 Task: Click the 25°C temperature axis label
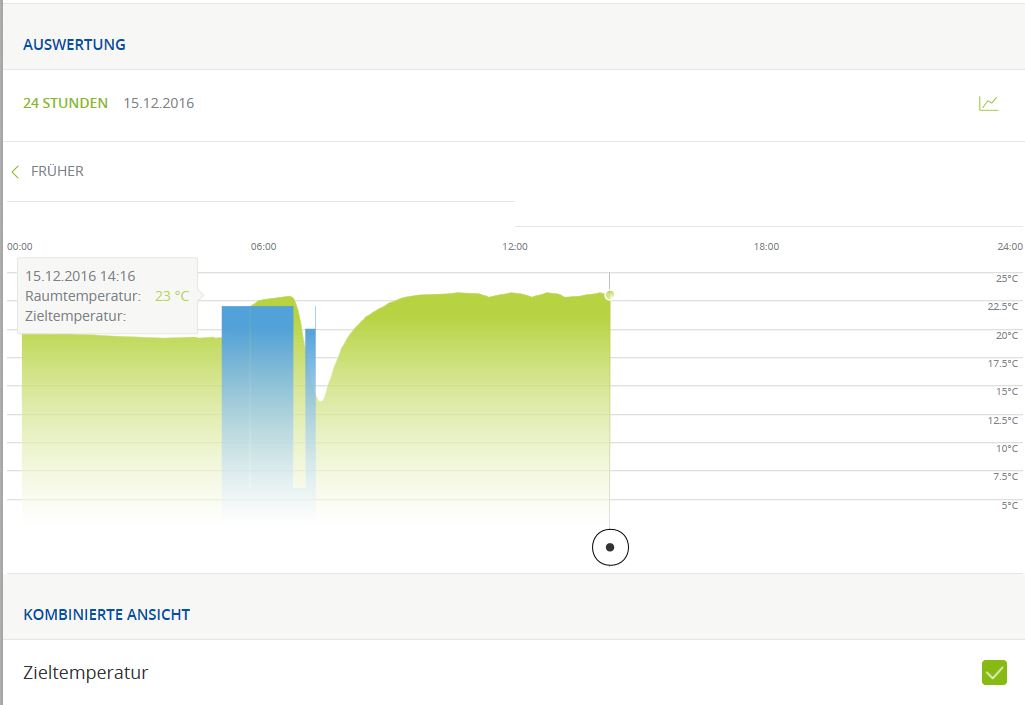tap(1006, 278)
